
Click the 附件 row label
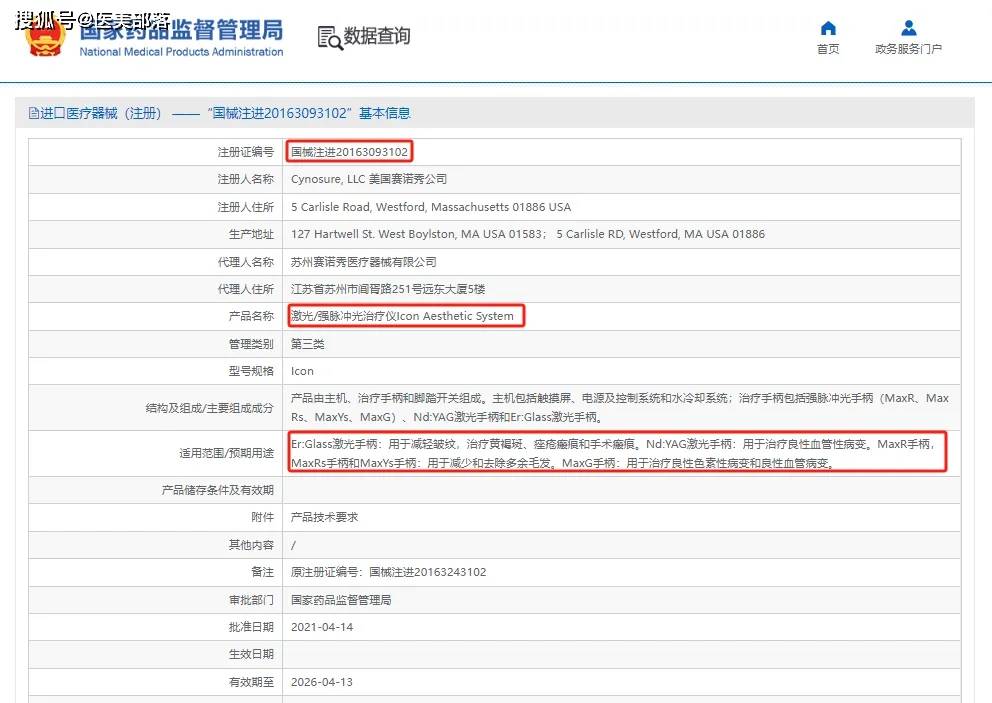pyautogui.click(x=263, y=518)
